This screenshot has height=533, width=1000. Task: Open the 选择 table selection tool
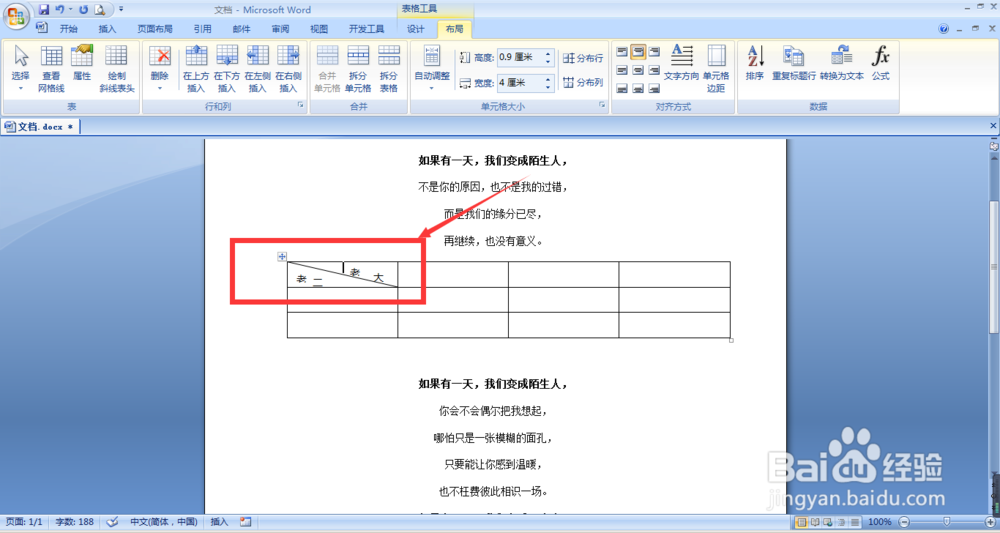[x=20, y=68]
